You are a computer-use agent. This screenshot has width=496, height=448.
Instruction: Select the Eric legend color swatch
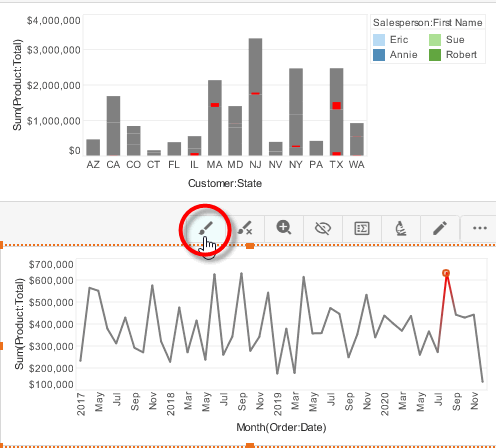click(x=379, y=40)
